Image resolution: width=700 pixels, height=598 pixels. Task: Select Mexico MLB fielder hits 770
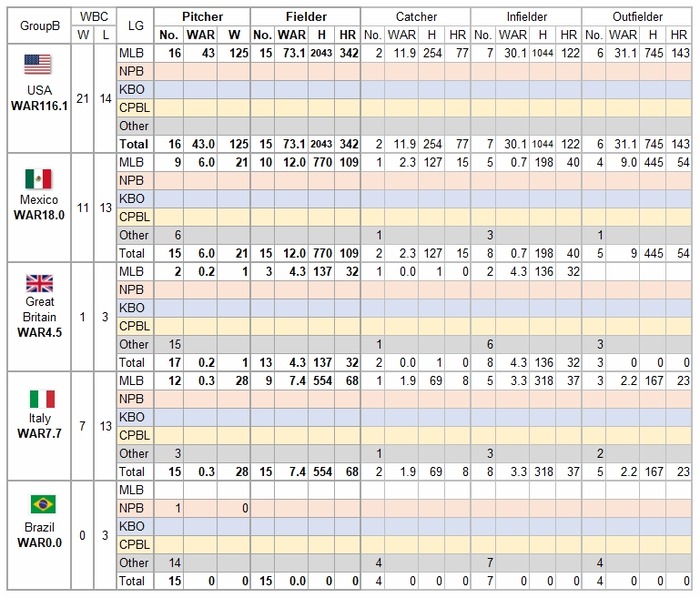[x=321, y=162]
